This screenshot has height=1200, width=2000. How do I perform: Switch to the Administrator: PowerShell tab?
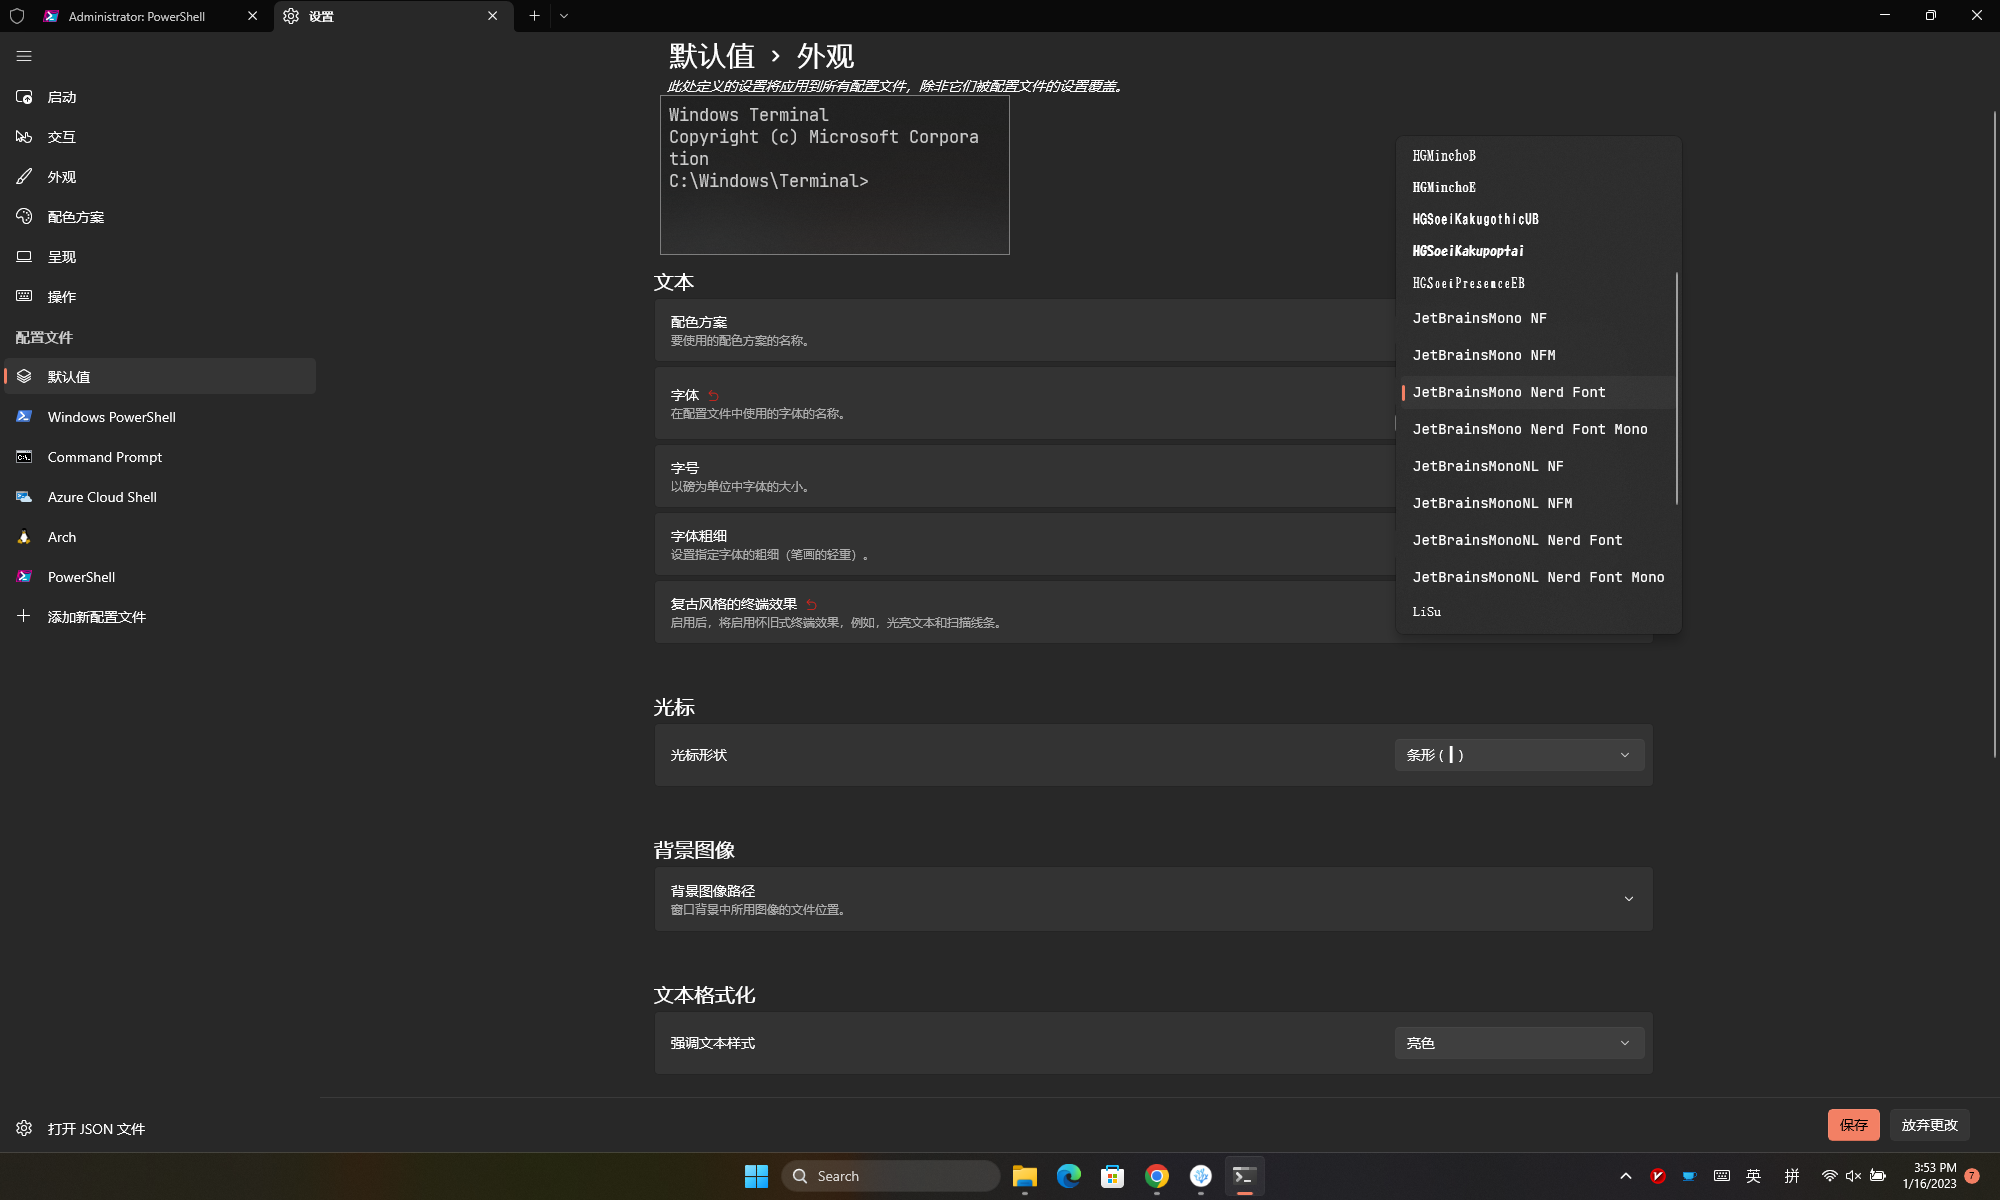point(136,16)
